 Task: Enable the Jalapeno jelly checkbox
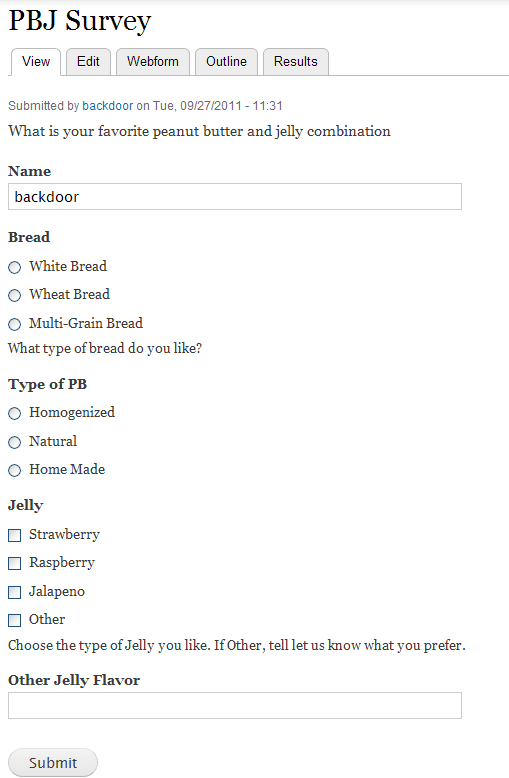14,592
